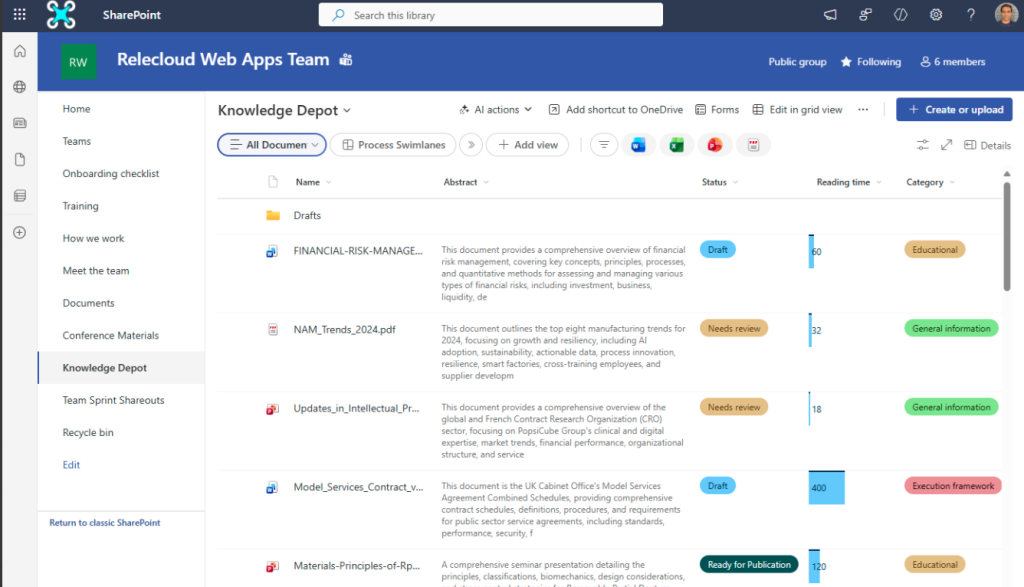The width and height of the screenshot is (1024, 587).
Task: Click the Draft status pill for FINANCIAL-RISK-MANAGE document
Action: click(717, 250)
